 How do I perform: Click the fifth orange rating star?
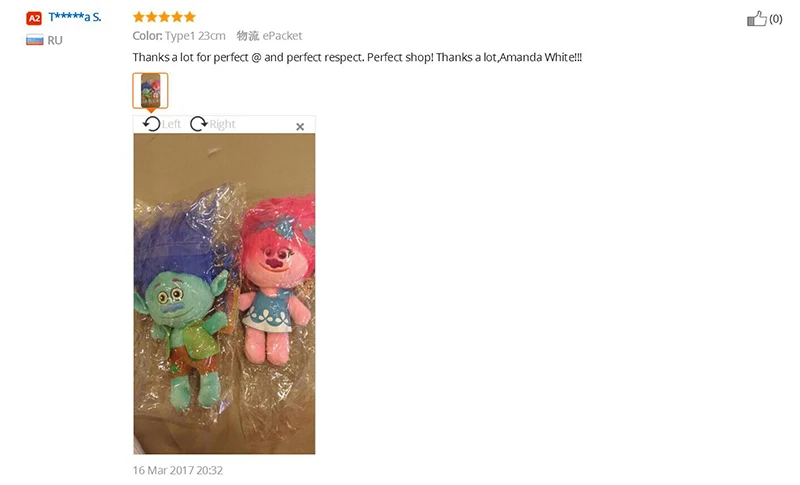190,17
